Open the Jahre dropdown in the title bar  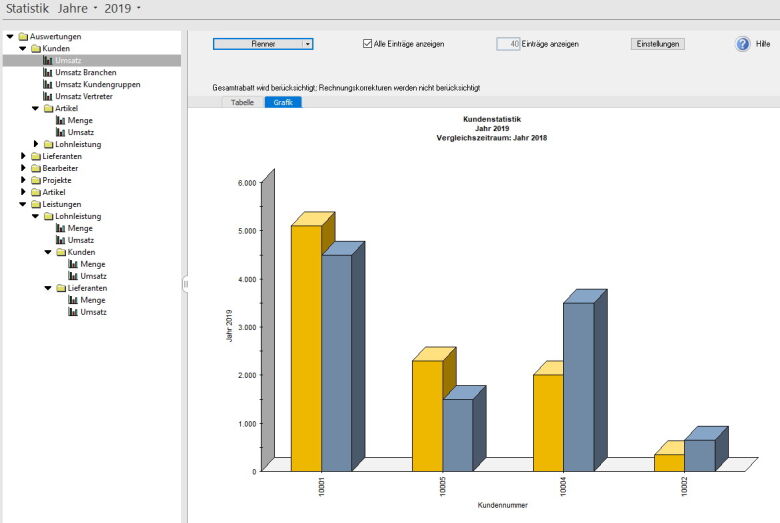pos(76,9)
